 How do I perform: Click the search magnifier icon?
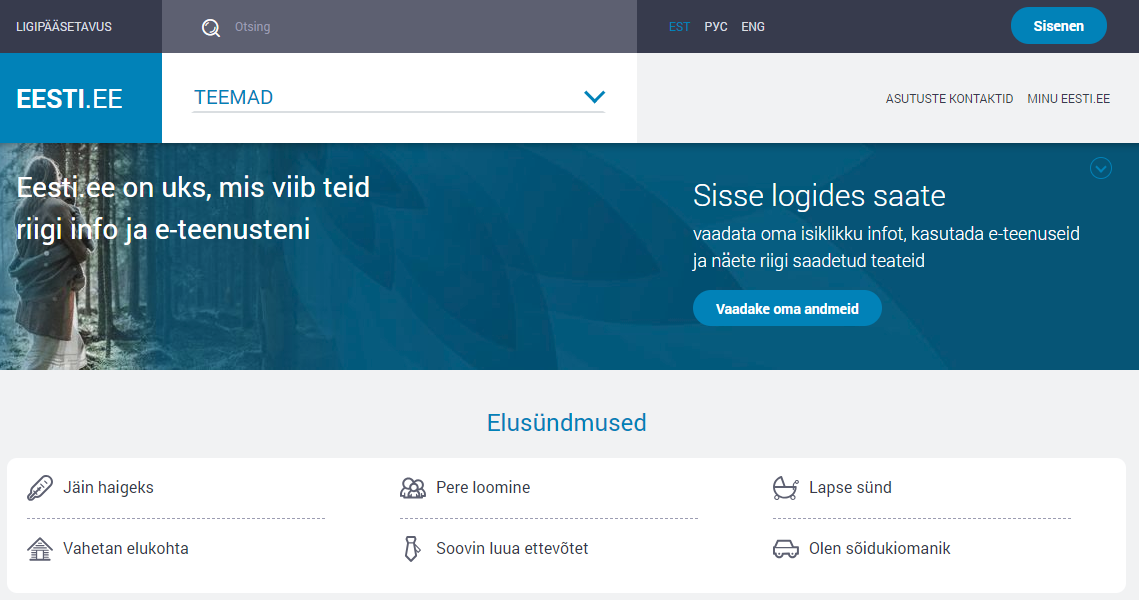[x=210, y=27]
